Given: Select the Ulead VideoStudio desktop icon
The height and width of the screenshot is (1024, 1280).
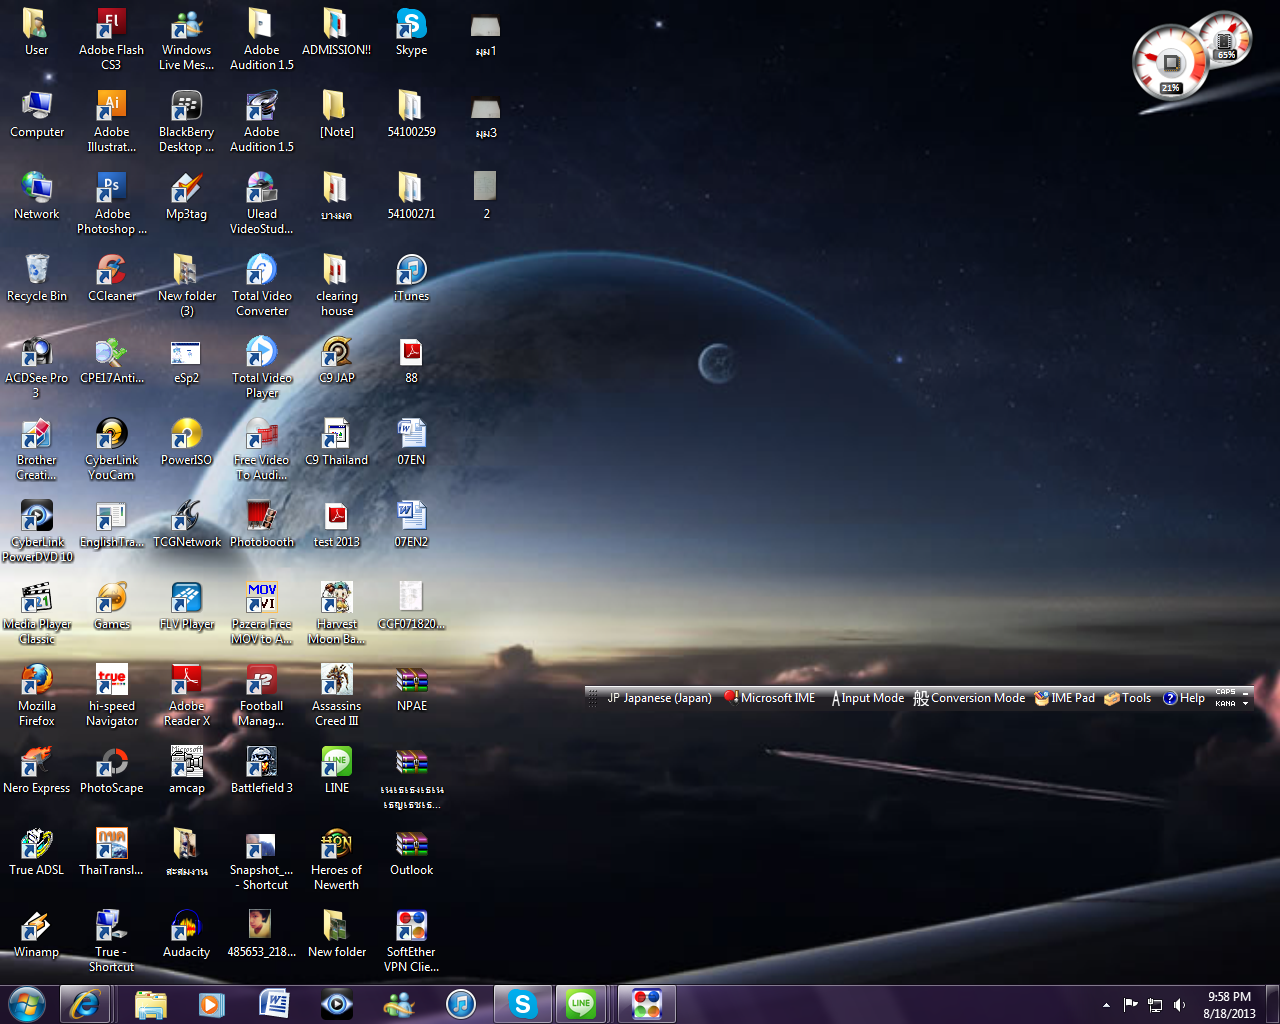Looking at the screenshot, I should coord(261,203).
